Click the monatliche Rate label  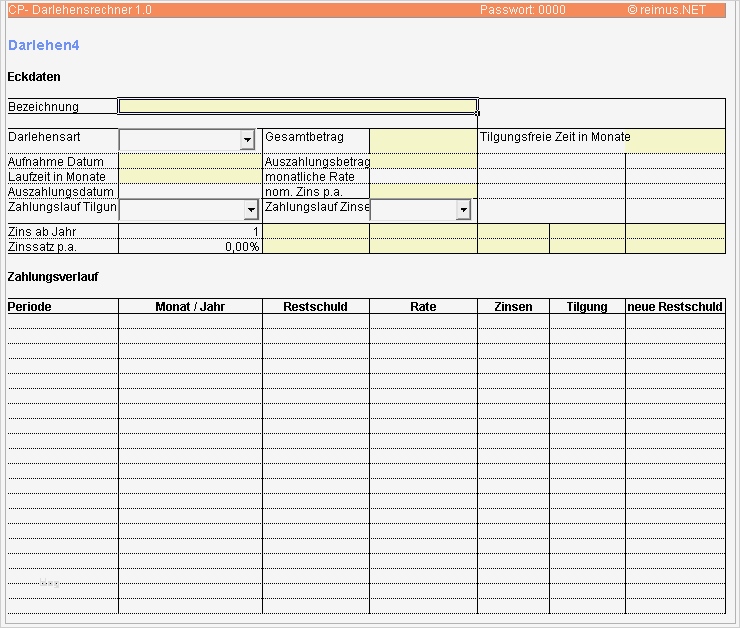point(310,176)
